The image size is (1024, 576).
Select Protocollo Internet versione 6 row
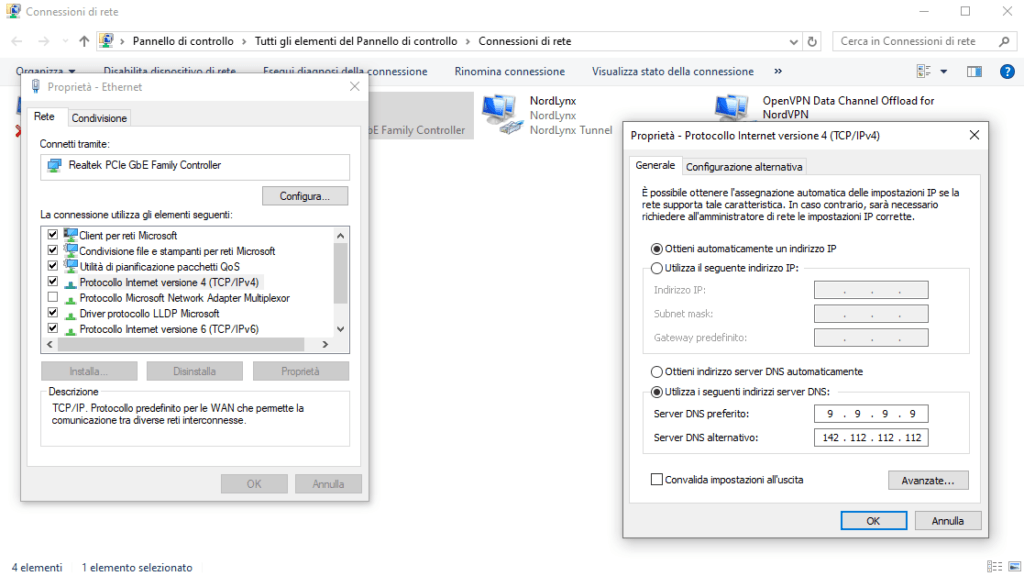168,329
